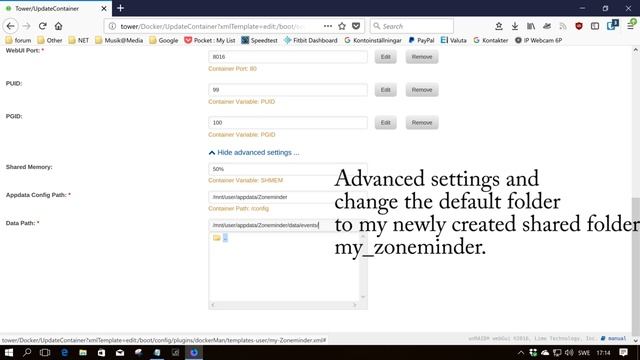The image size is (640, 360).
Task: Open the Kontakter bookmark
Action: click(491, 40)
